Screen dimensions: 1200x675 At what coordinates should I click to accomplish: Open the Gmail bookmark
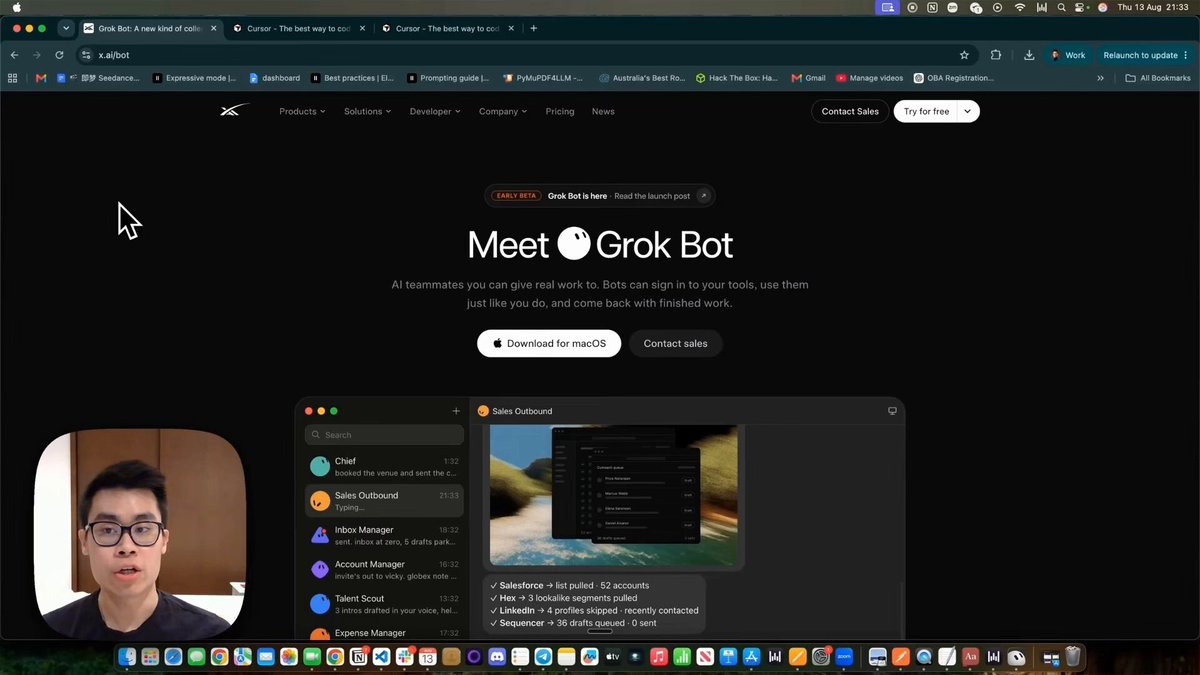pyautogui.click(x=808, y=78)
